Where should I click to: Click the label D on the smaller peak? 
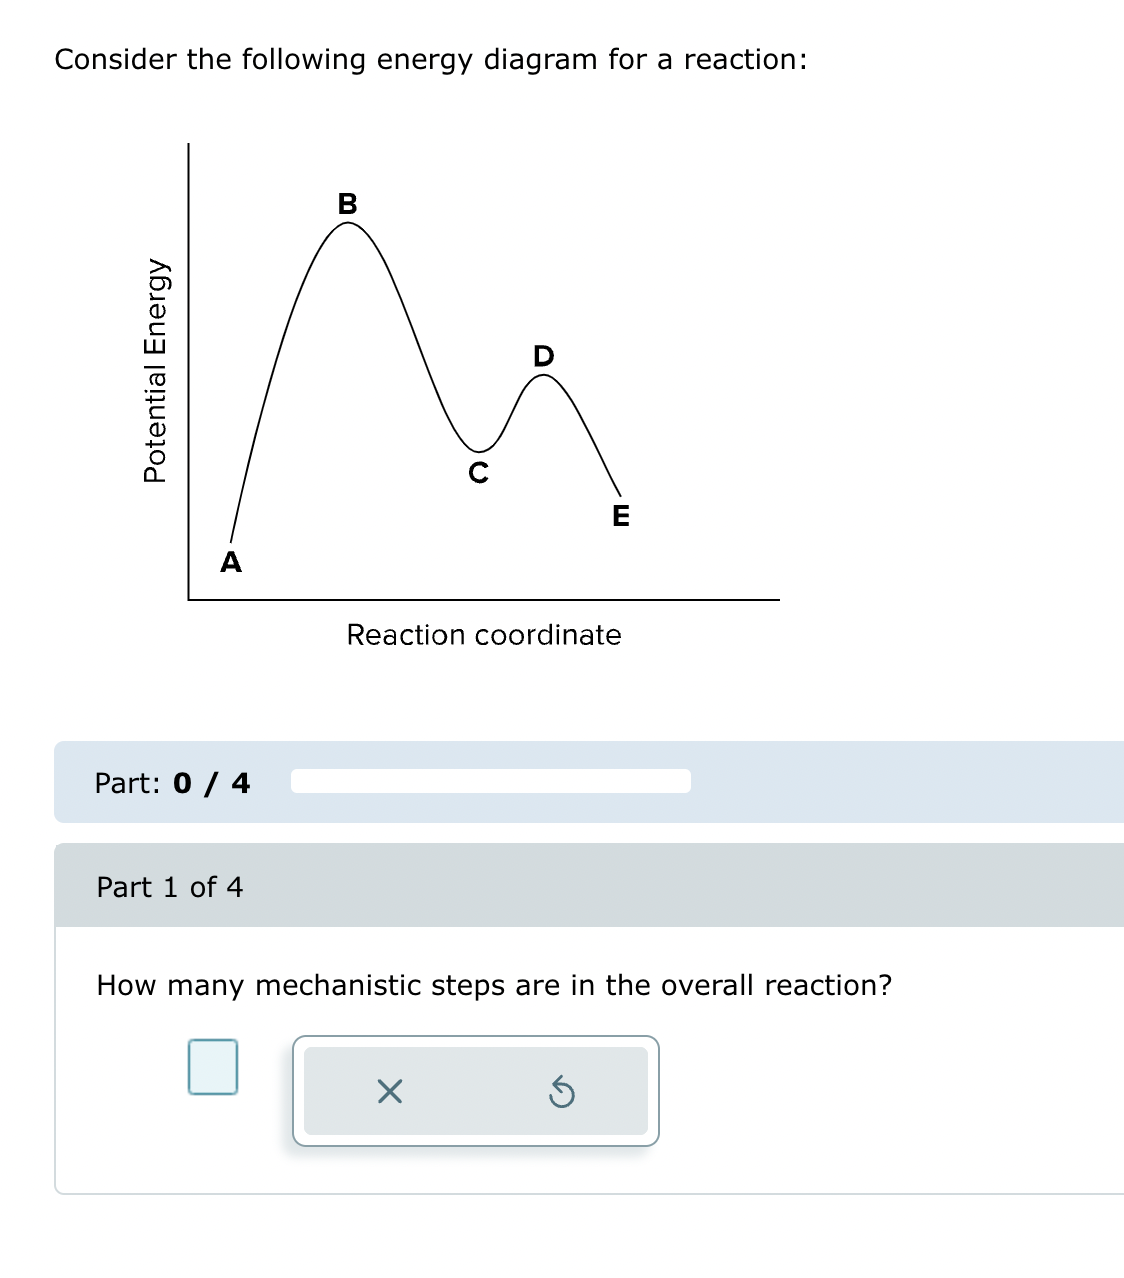point(542,355)
